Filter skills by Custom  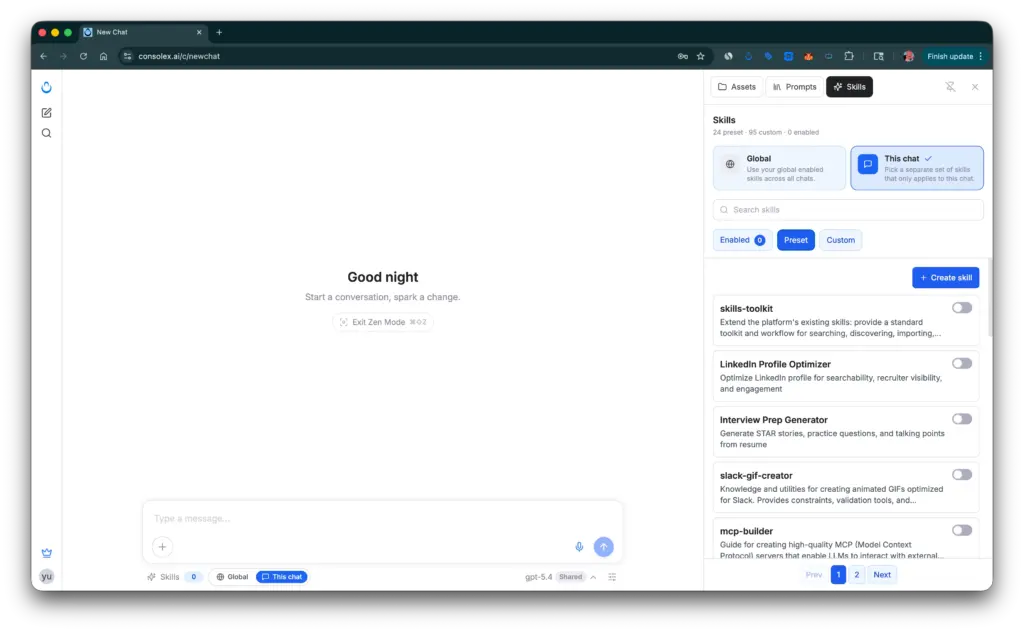(x=840, y=240)
